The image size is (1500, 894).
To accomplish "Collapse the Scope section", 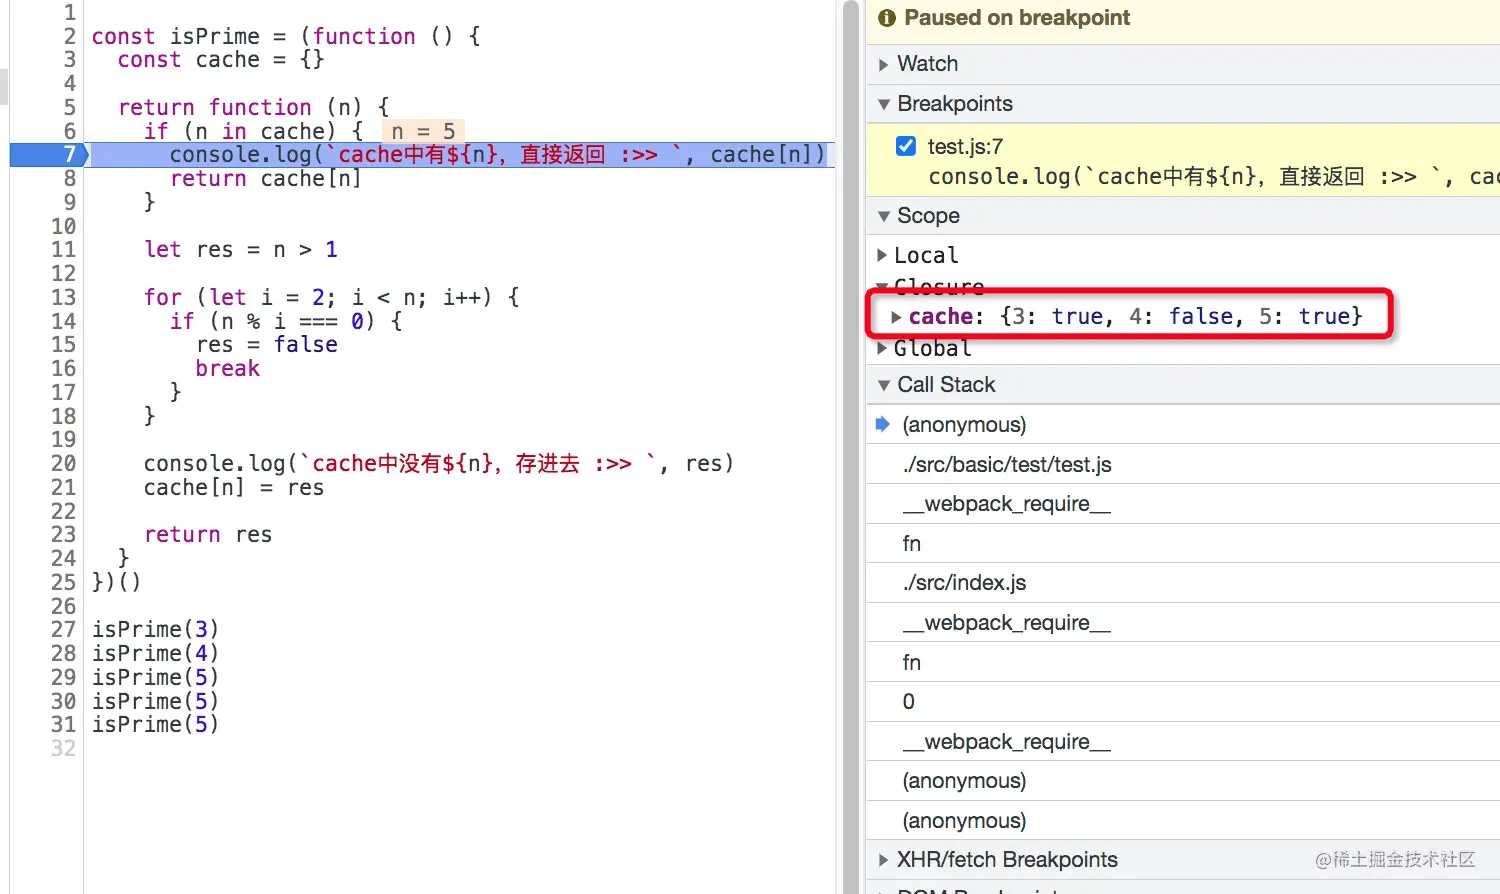I will tap(883, 216).
